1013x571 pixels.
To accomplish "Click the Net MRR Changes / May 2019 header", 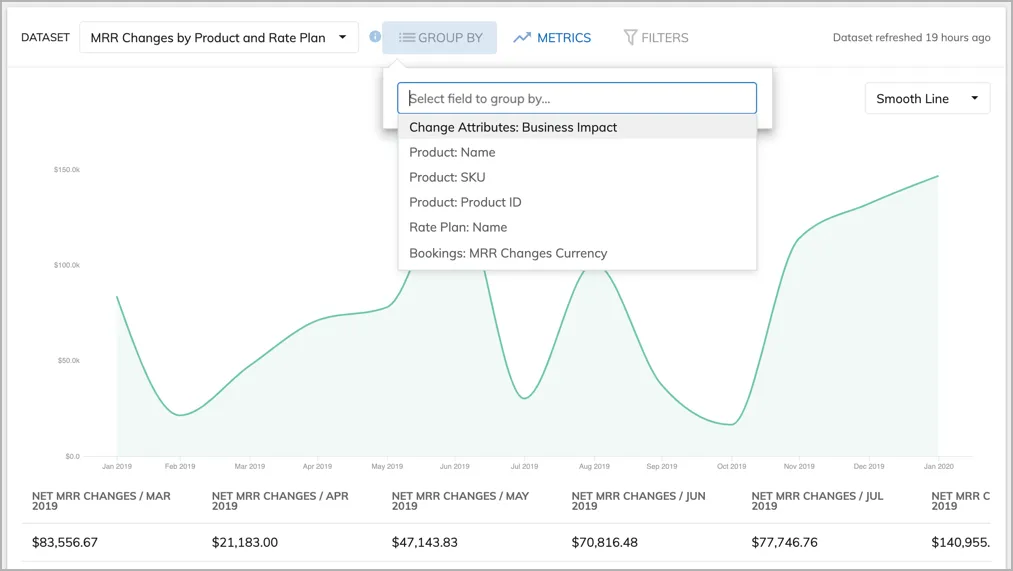I will coord(460,501).
